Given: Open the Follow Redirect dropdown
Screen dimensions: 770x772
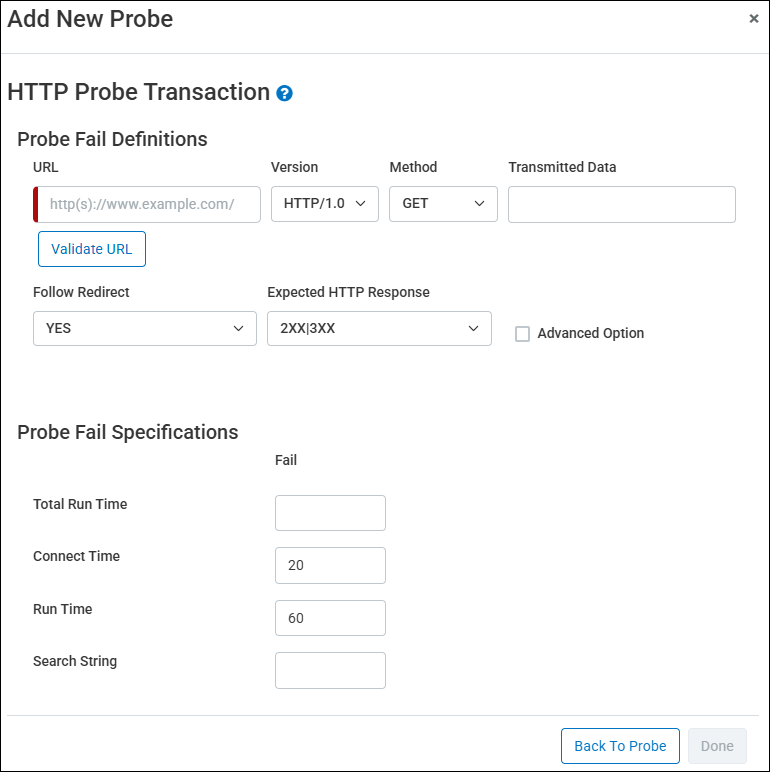Looking at the screenshot, I should click(145, 328).
